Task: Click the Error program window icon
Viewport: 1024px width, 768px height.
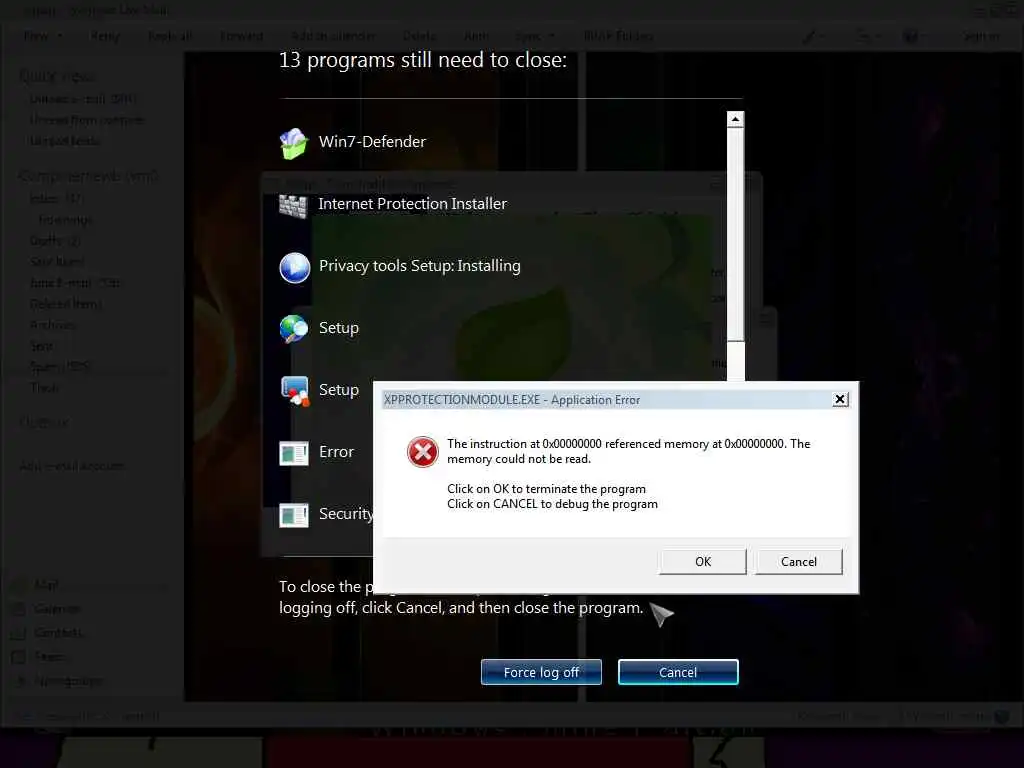Action: tap(293, 453)
